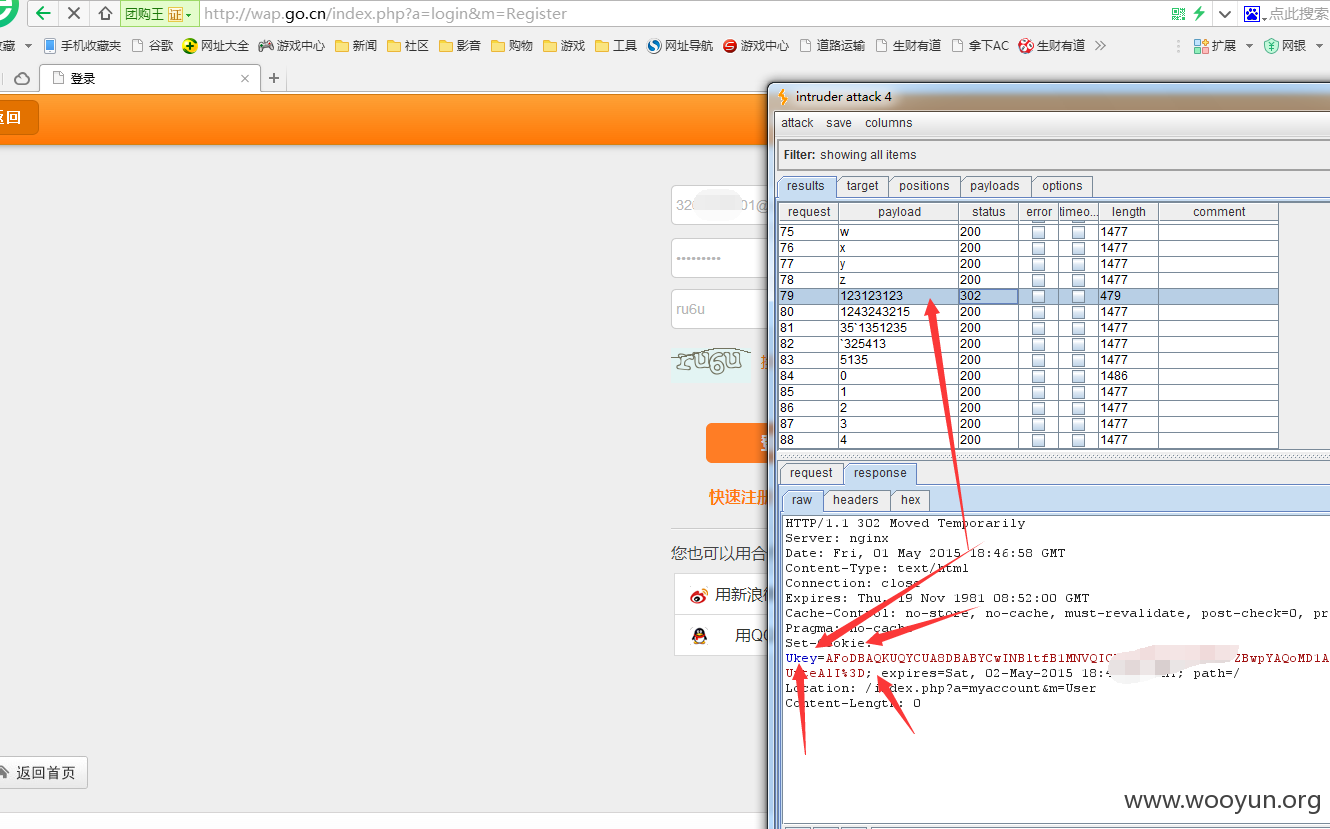Open the 网址大全 bookmark
1330x829 pixels.
click(216, 46)
